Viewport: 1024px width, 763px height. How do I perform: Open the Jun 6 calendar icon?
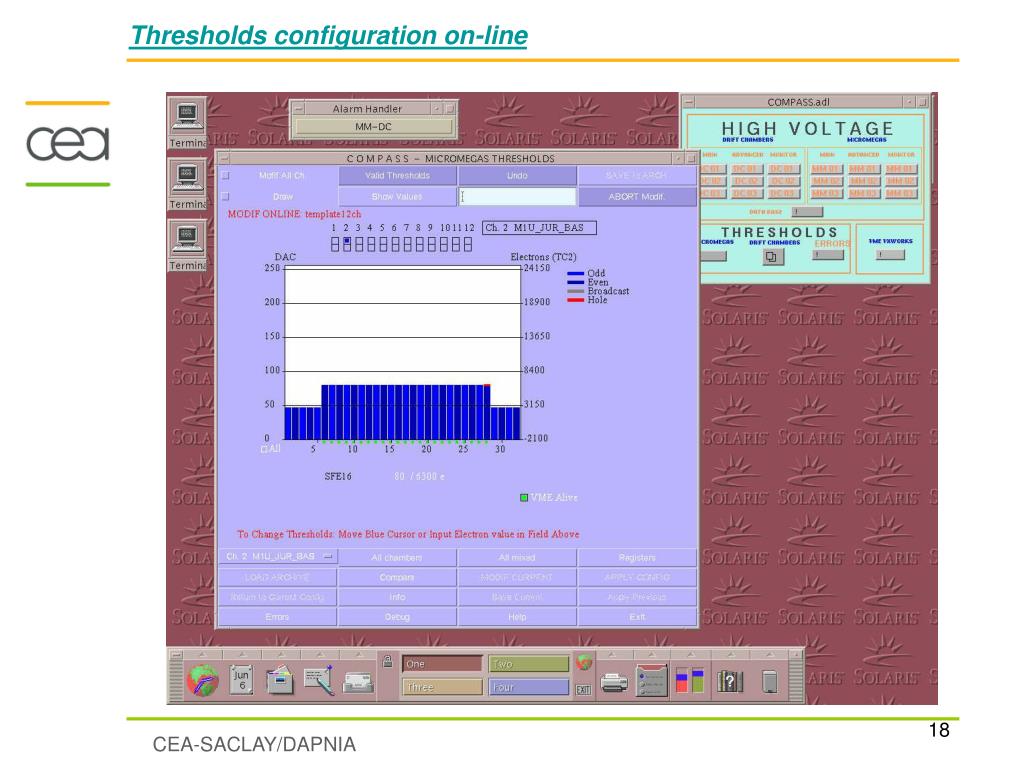pos(241,680)
